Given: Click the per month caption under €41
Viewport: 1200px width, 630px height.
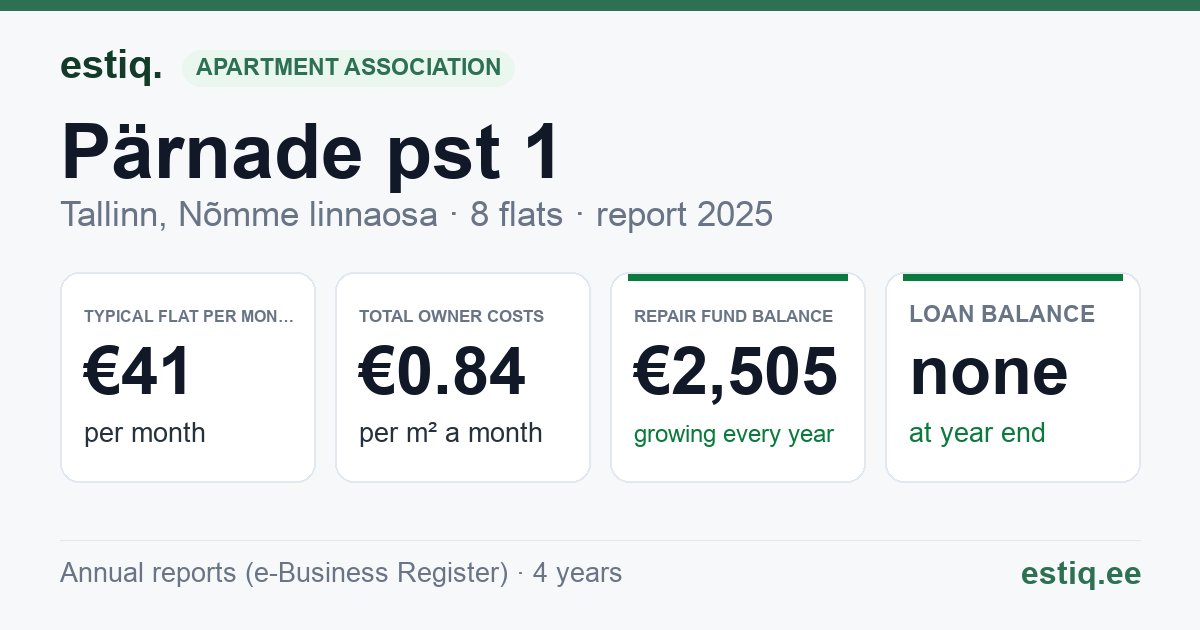Looking at the screenshot, I should click(145, 433).
